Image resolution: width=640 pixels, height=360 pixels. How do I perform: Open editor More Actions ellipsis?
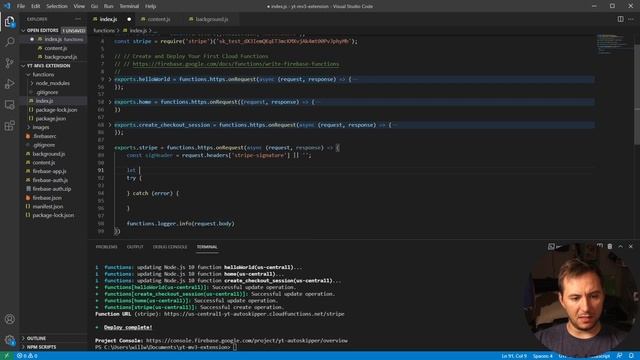pos(631,19)
